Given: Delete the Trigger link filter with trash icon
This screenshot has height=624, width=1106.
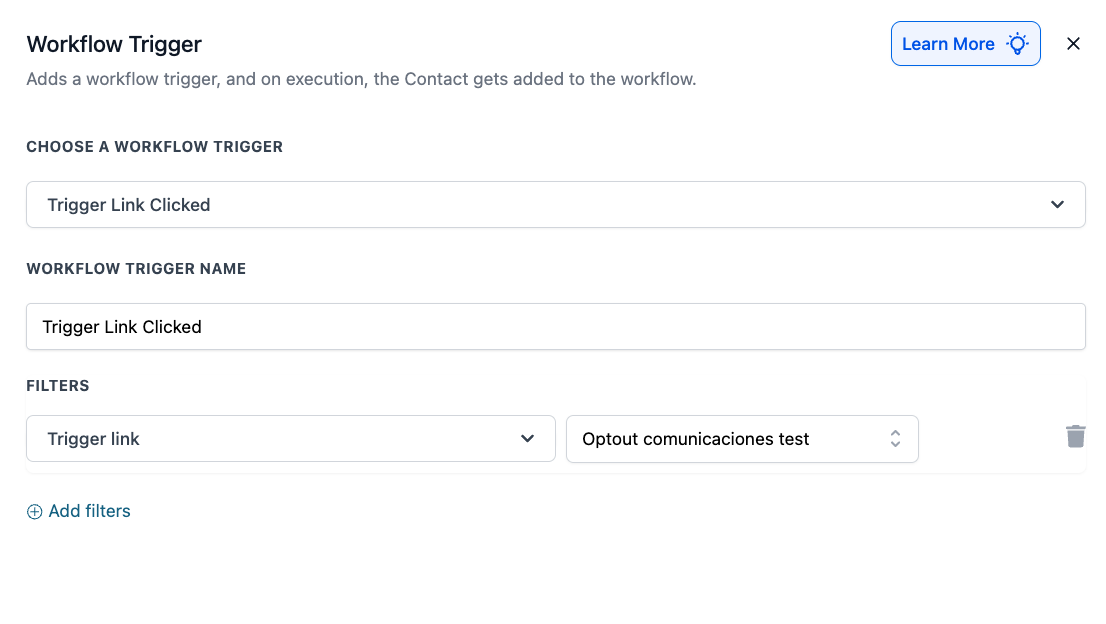Looking at the screenshot, I should tap(1076, 436).
